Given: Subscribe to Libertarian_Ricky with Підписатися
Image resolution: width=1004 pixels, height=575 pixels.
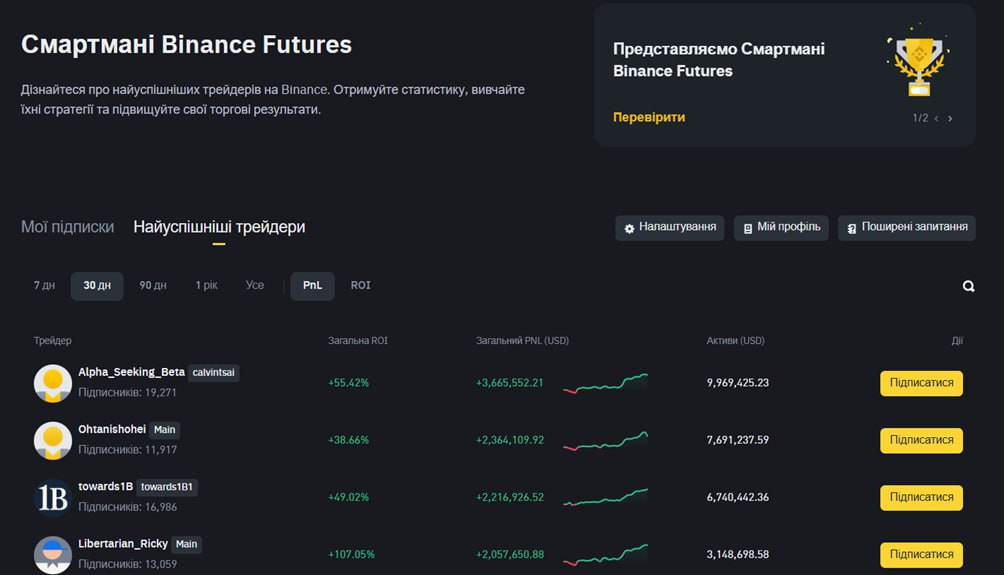Looking at the screenshot, I should (x=921, y=555).
